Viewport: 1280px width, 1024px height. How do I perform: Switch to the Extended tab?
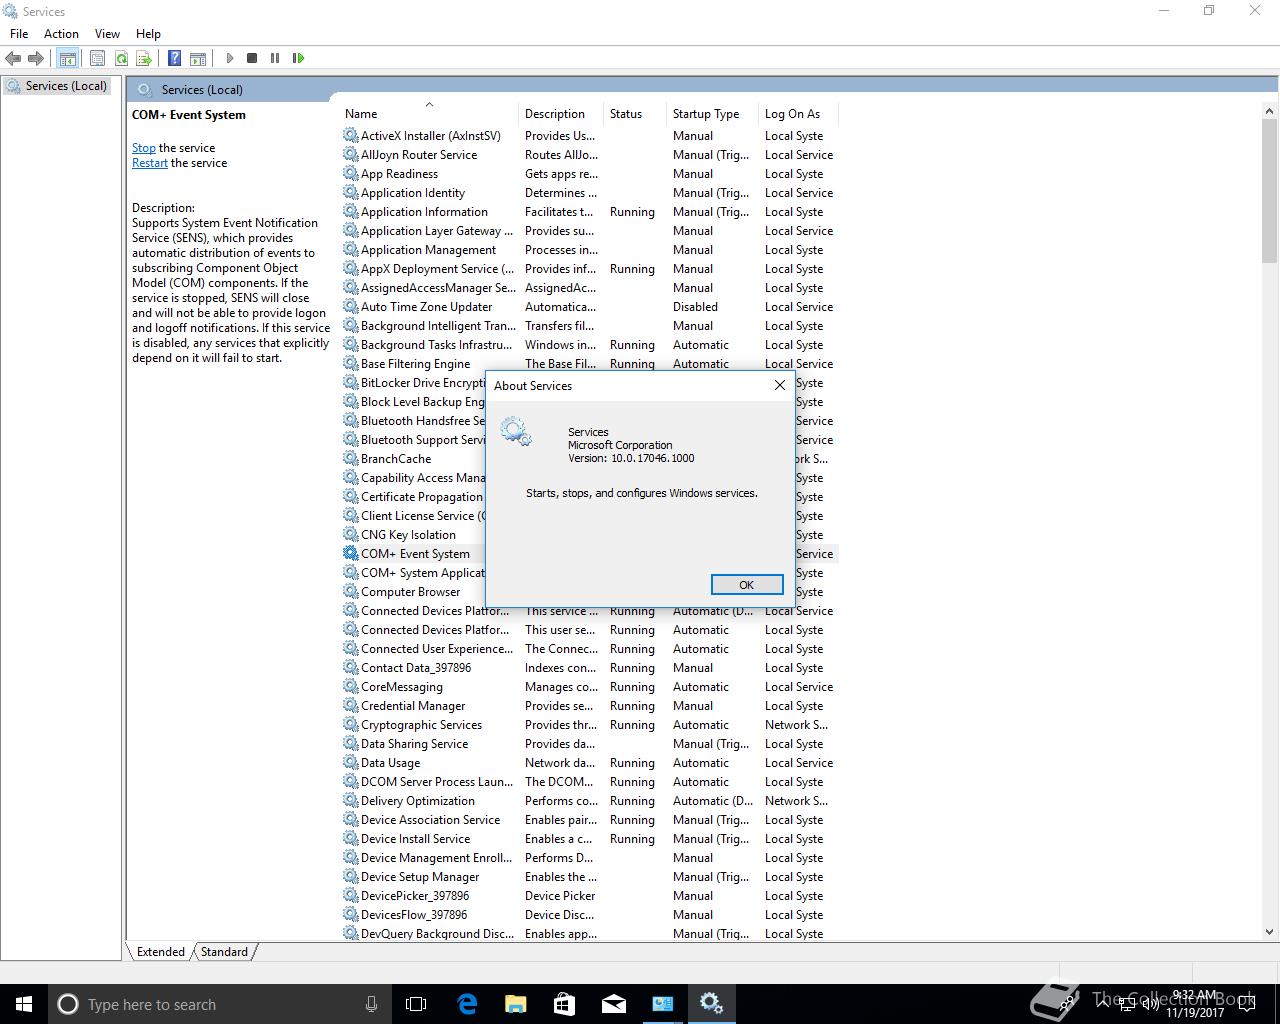tap(160, 951)
